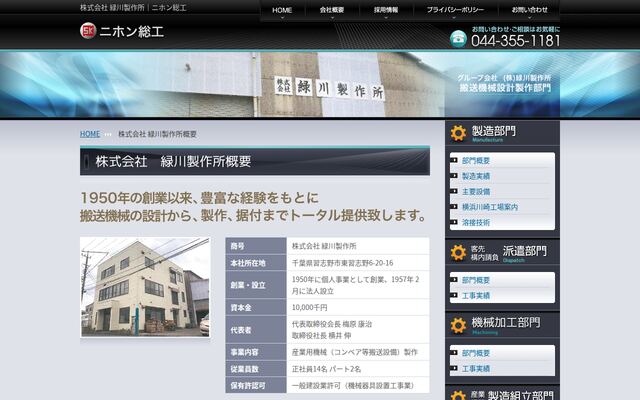
Task: Open the 採用情報 menu item
Action: pyautogui.click(x=386, y=10)
